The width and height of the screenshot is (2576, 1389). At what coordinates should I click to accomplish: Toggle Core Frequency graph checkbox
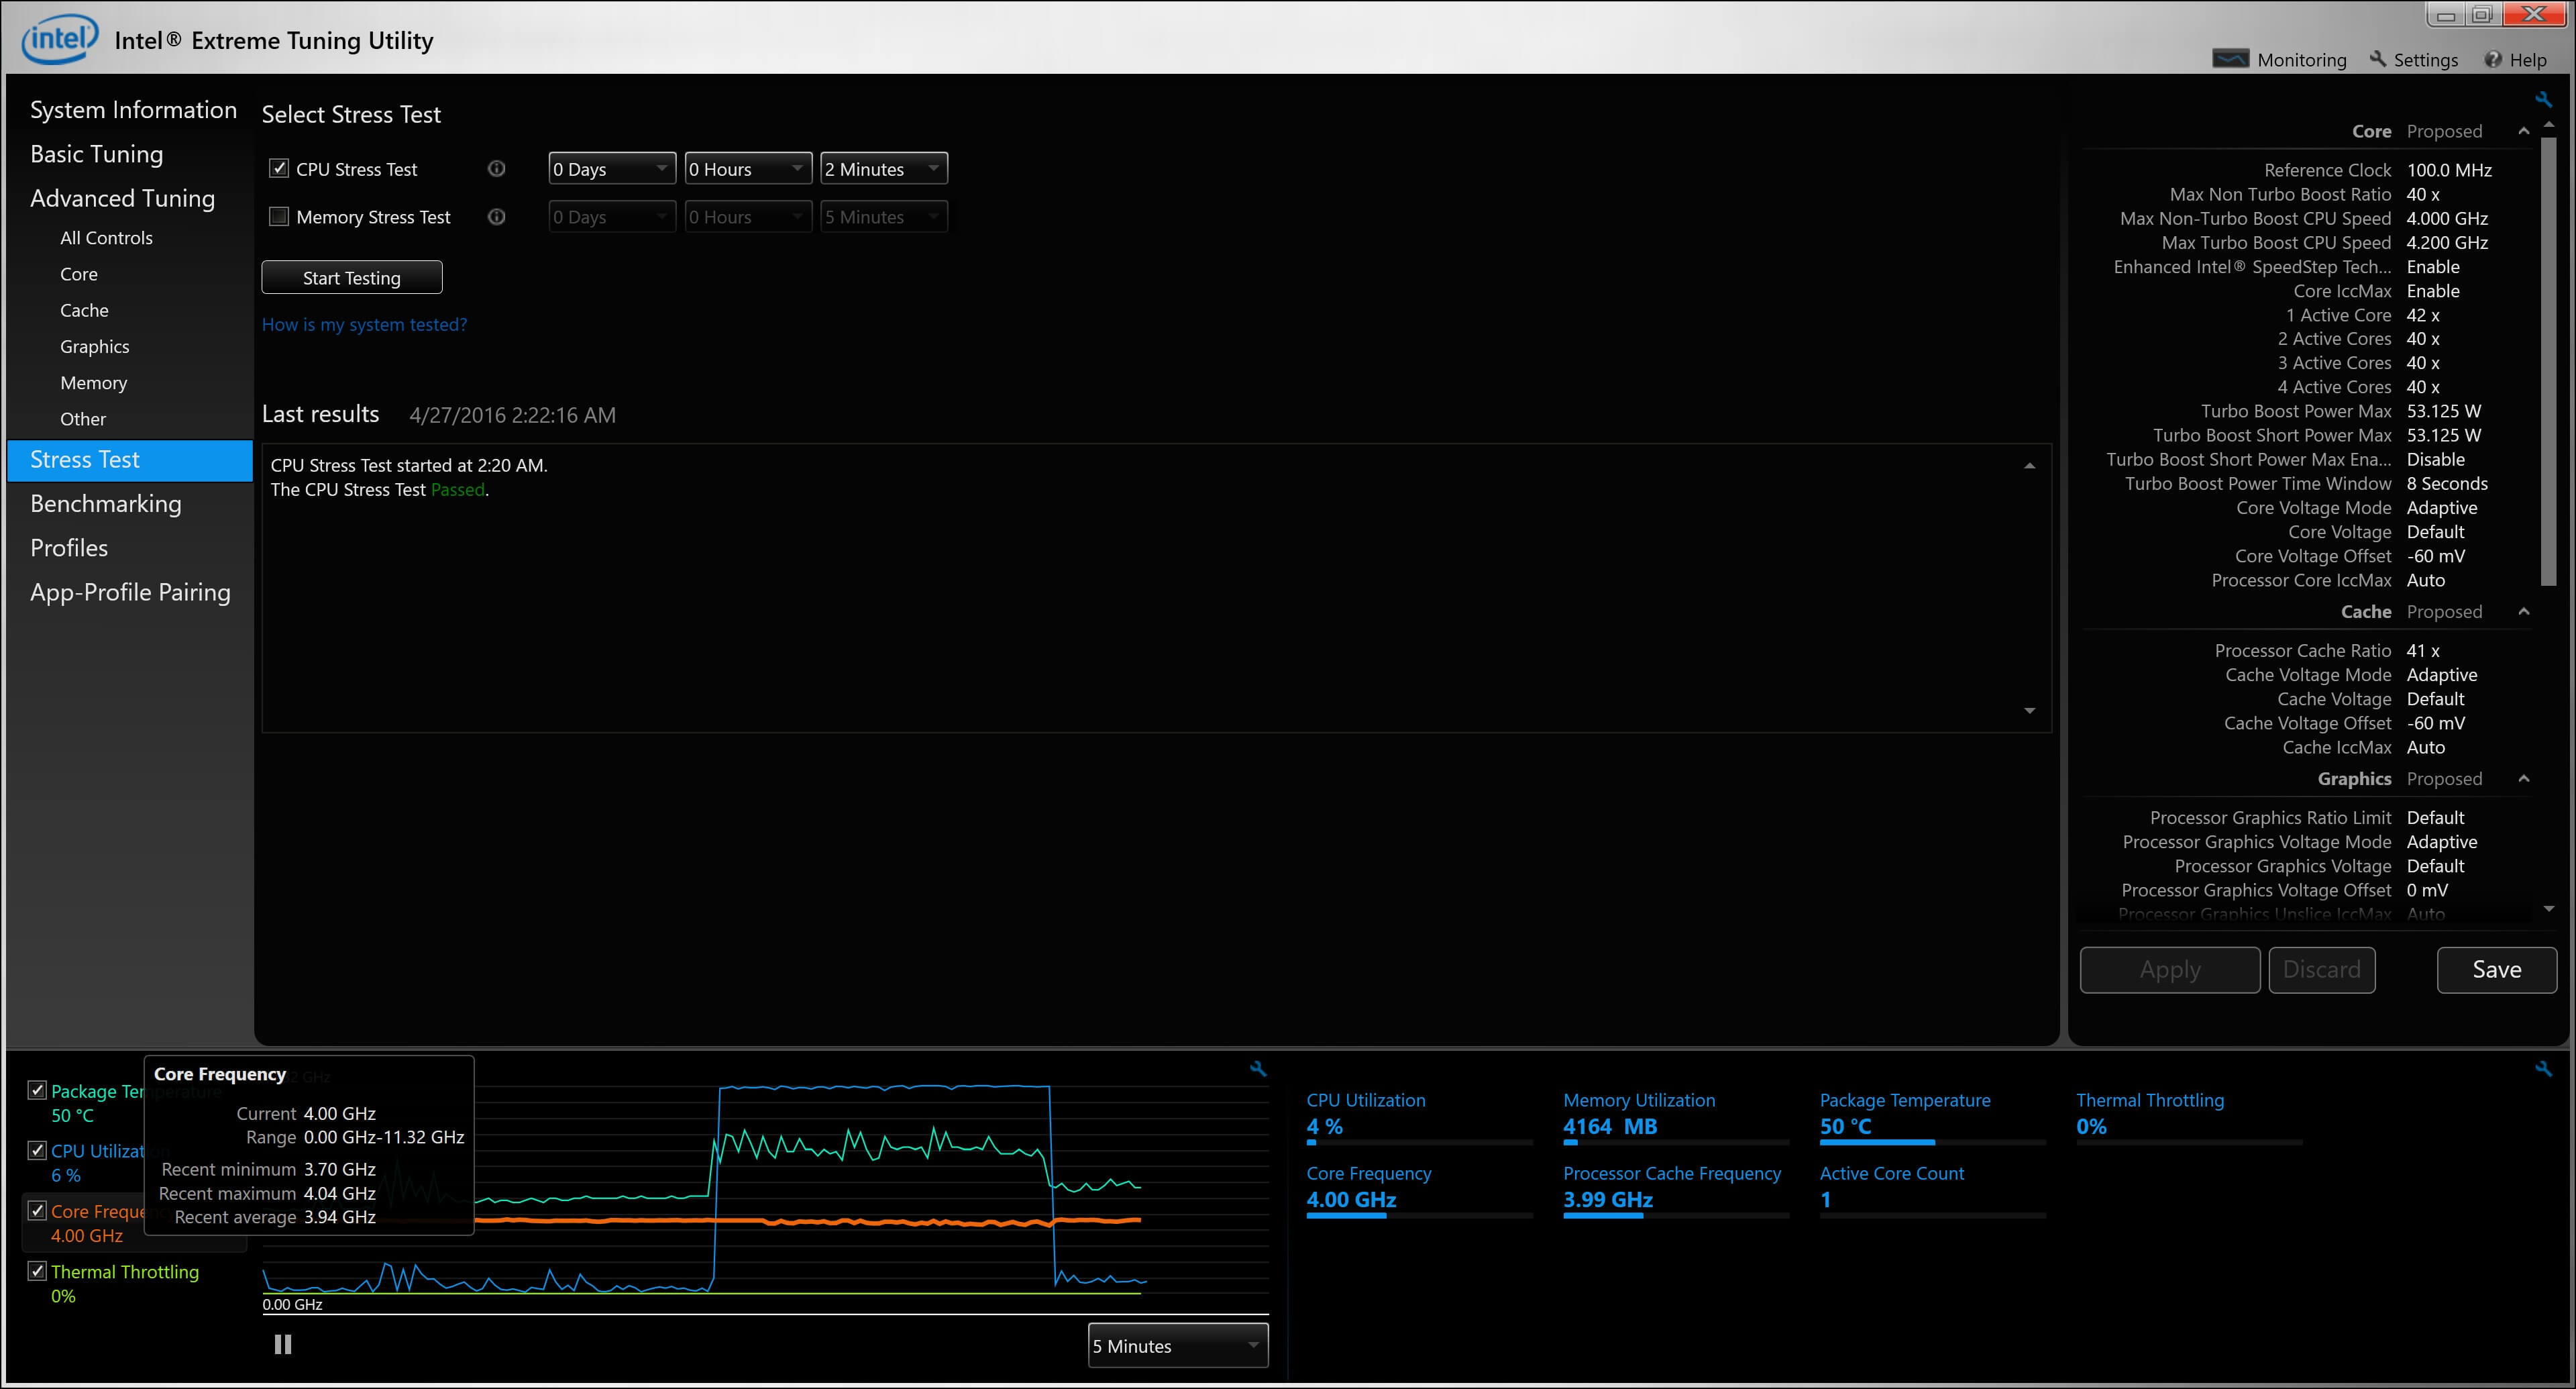37,1210
